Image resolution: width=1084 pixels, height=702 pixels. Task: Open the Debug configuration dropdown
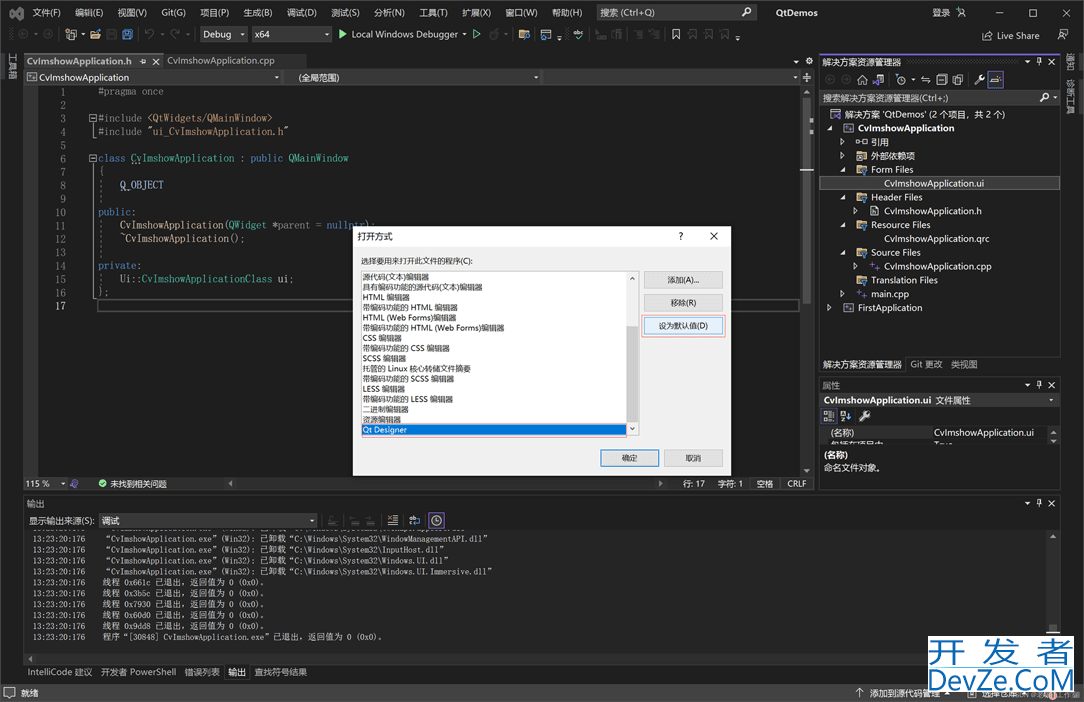coord(223,34)
